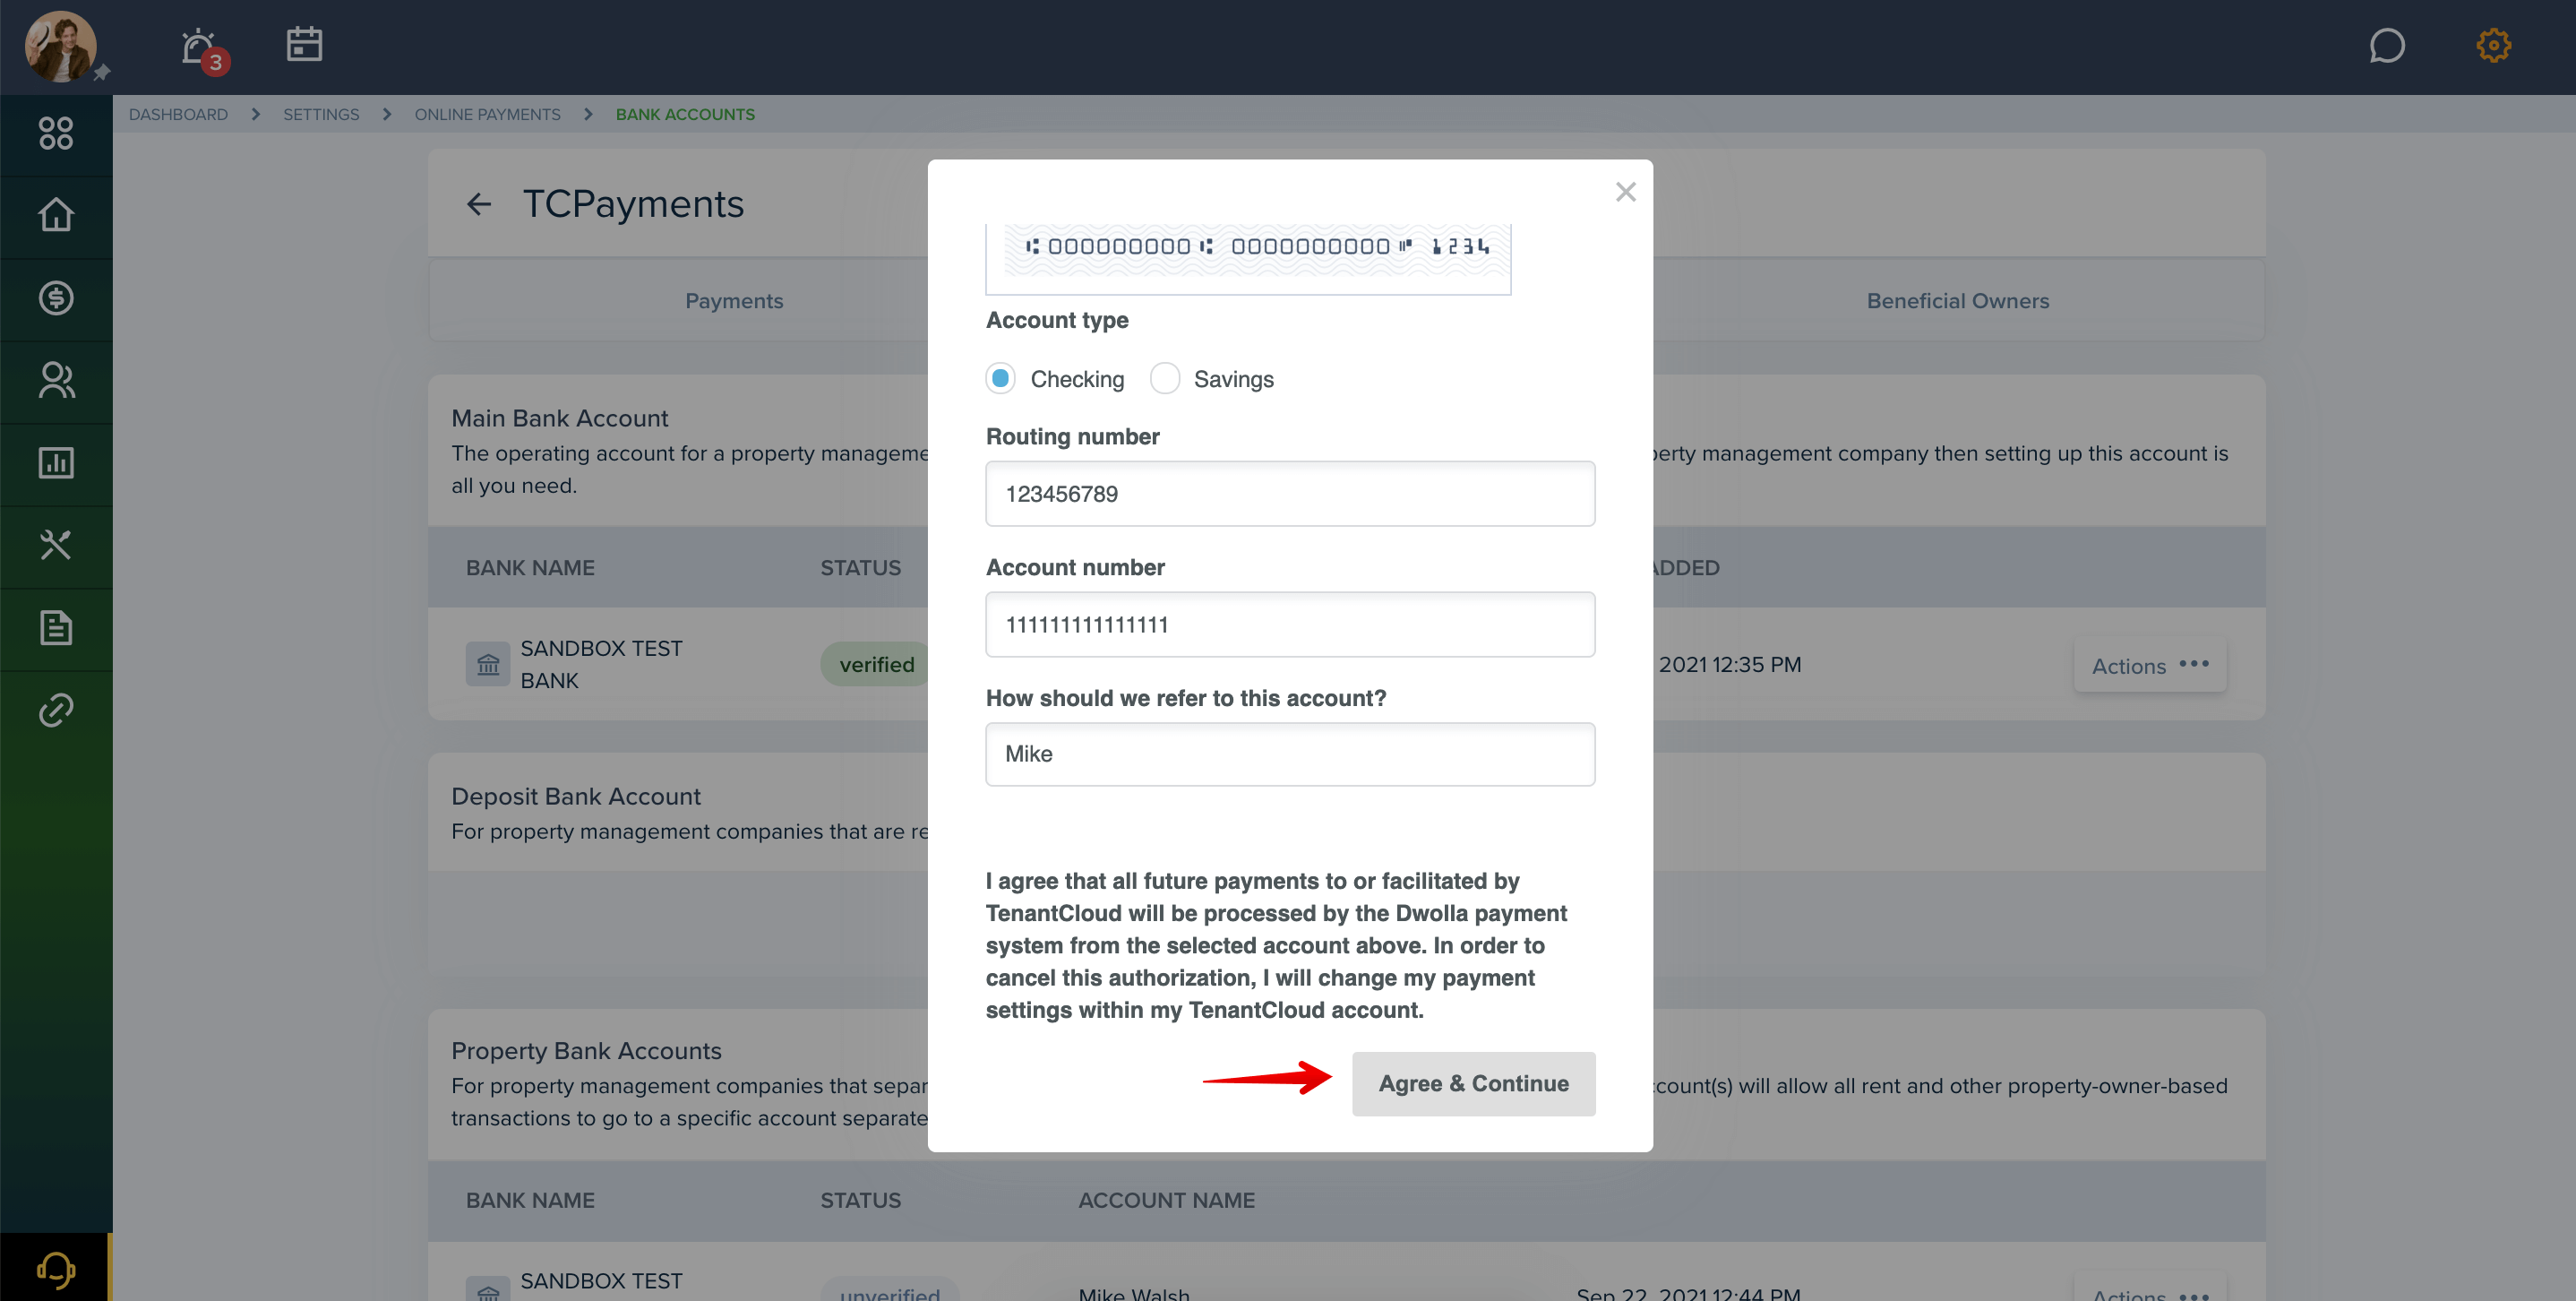The height and width of the screenshot is (1301, 2576).
Task: Go to ONLINE PAYMENTS breadcrumb
Action: [x=487, y=114]
